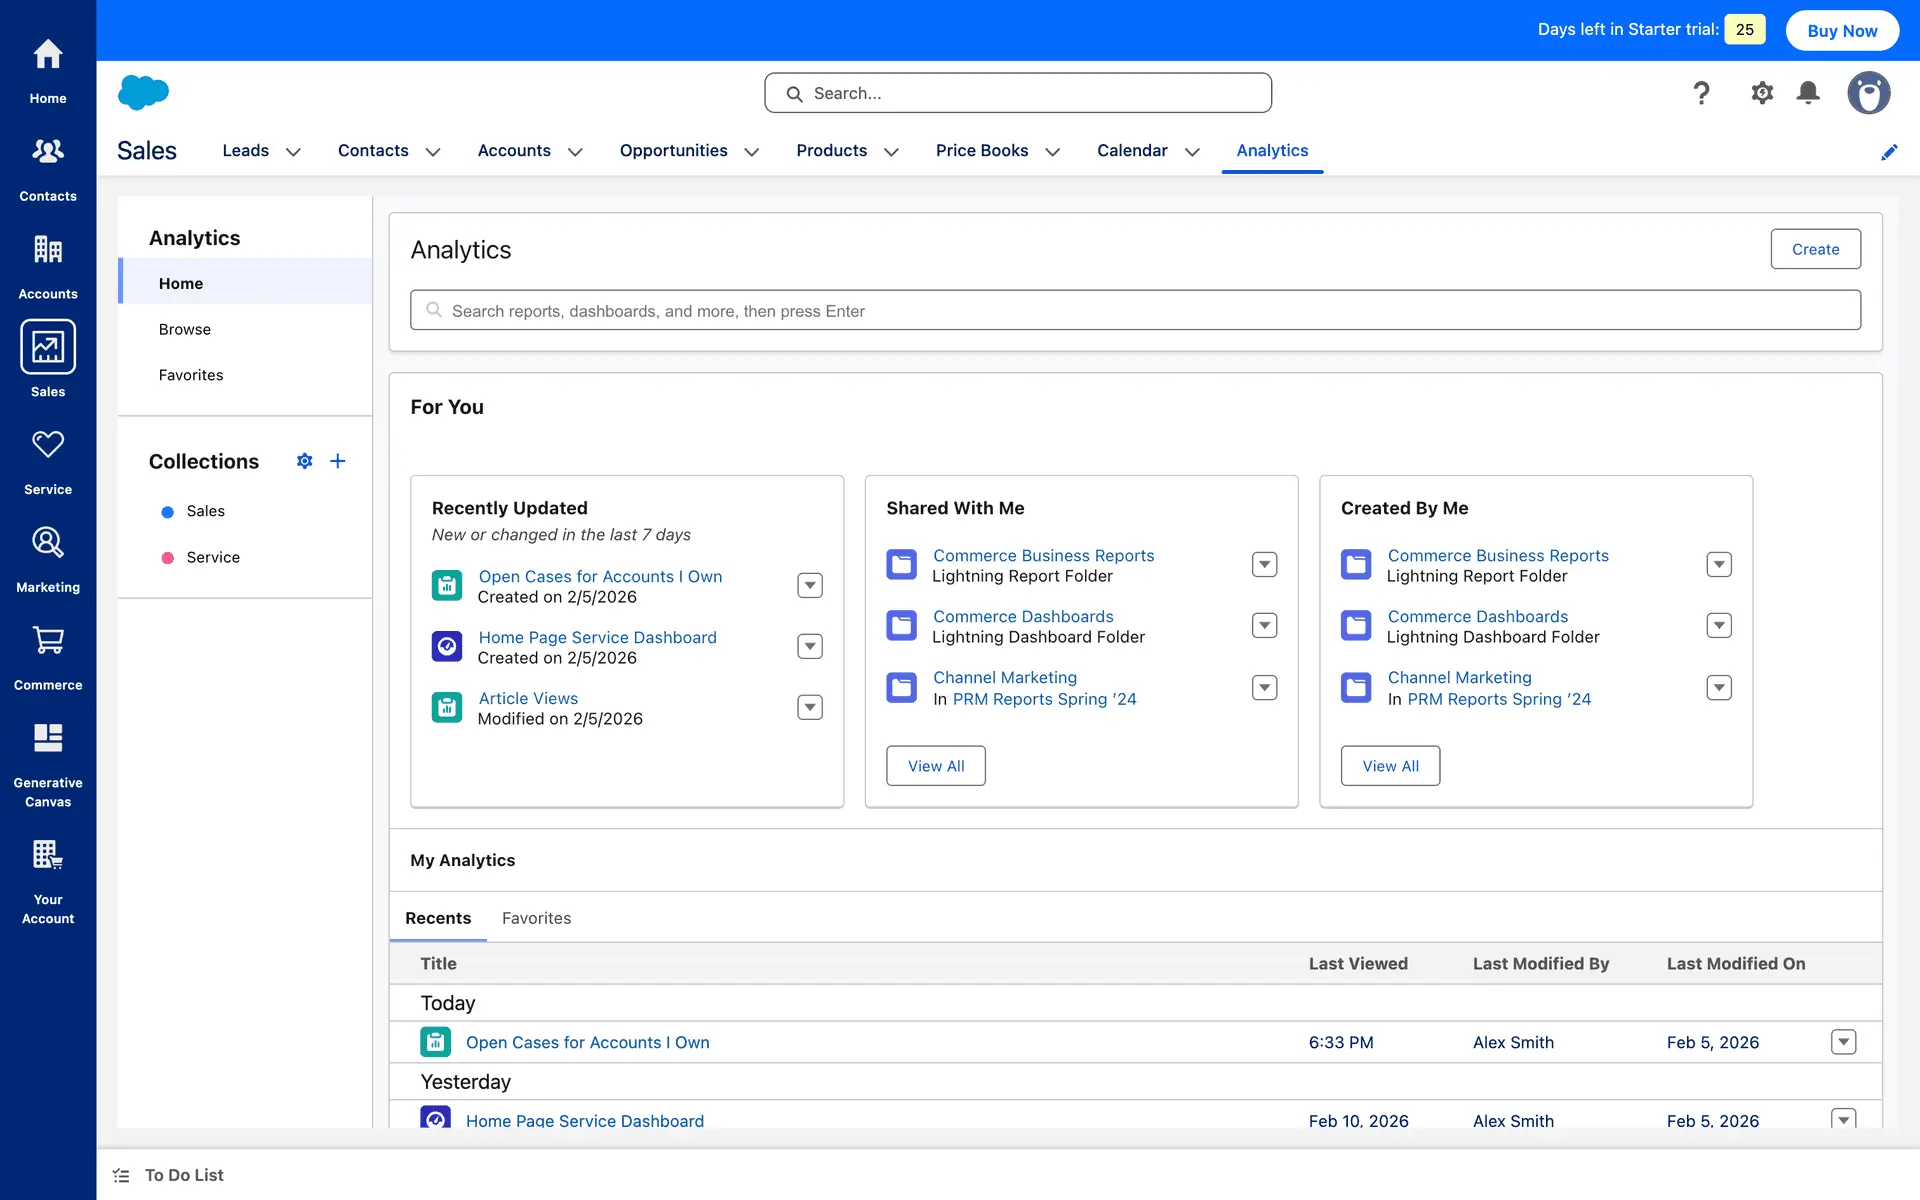Open actions menu for Article Views

point(809,708)
